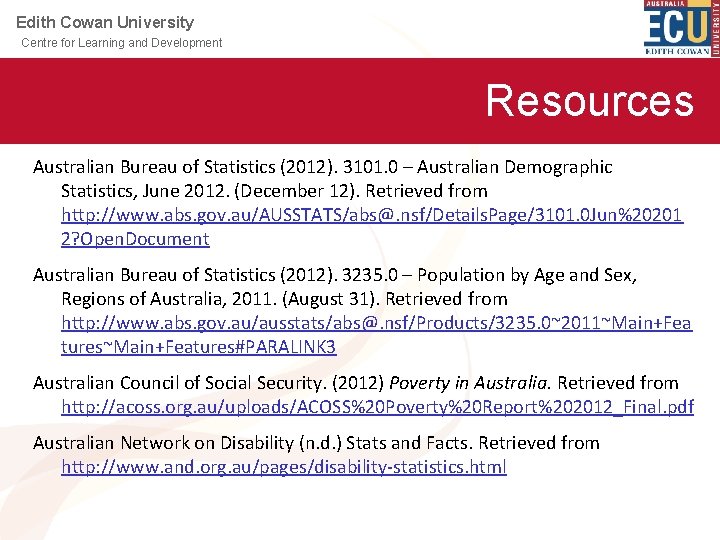Image resolution: width=720 pixels, height=540 pixels.
Task: Open the ACOSS Poverty Report PDF link
Action: (377, 407)
